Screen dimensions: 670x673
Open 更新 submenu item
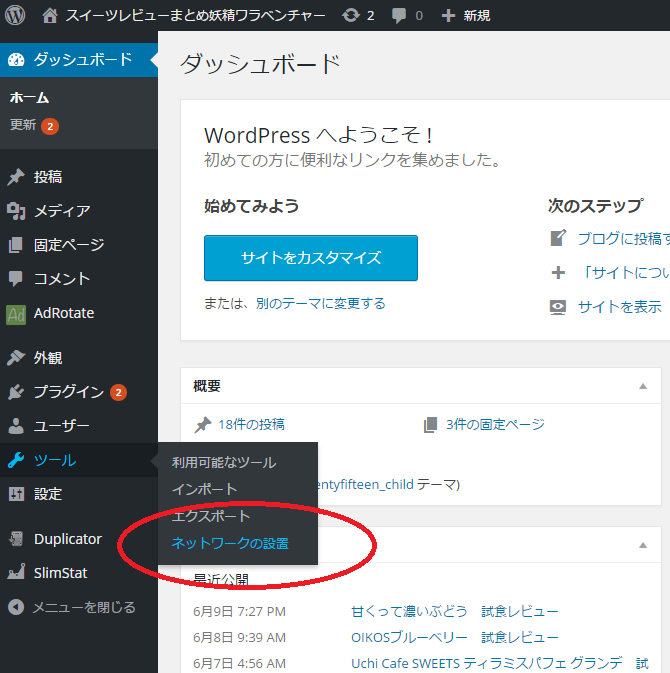point(23,125)
